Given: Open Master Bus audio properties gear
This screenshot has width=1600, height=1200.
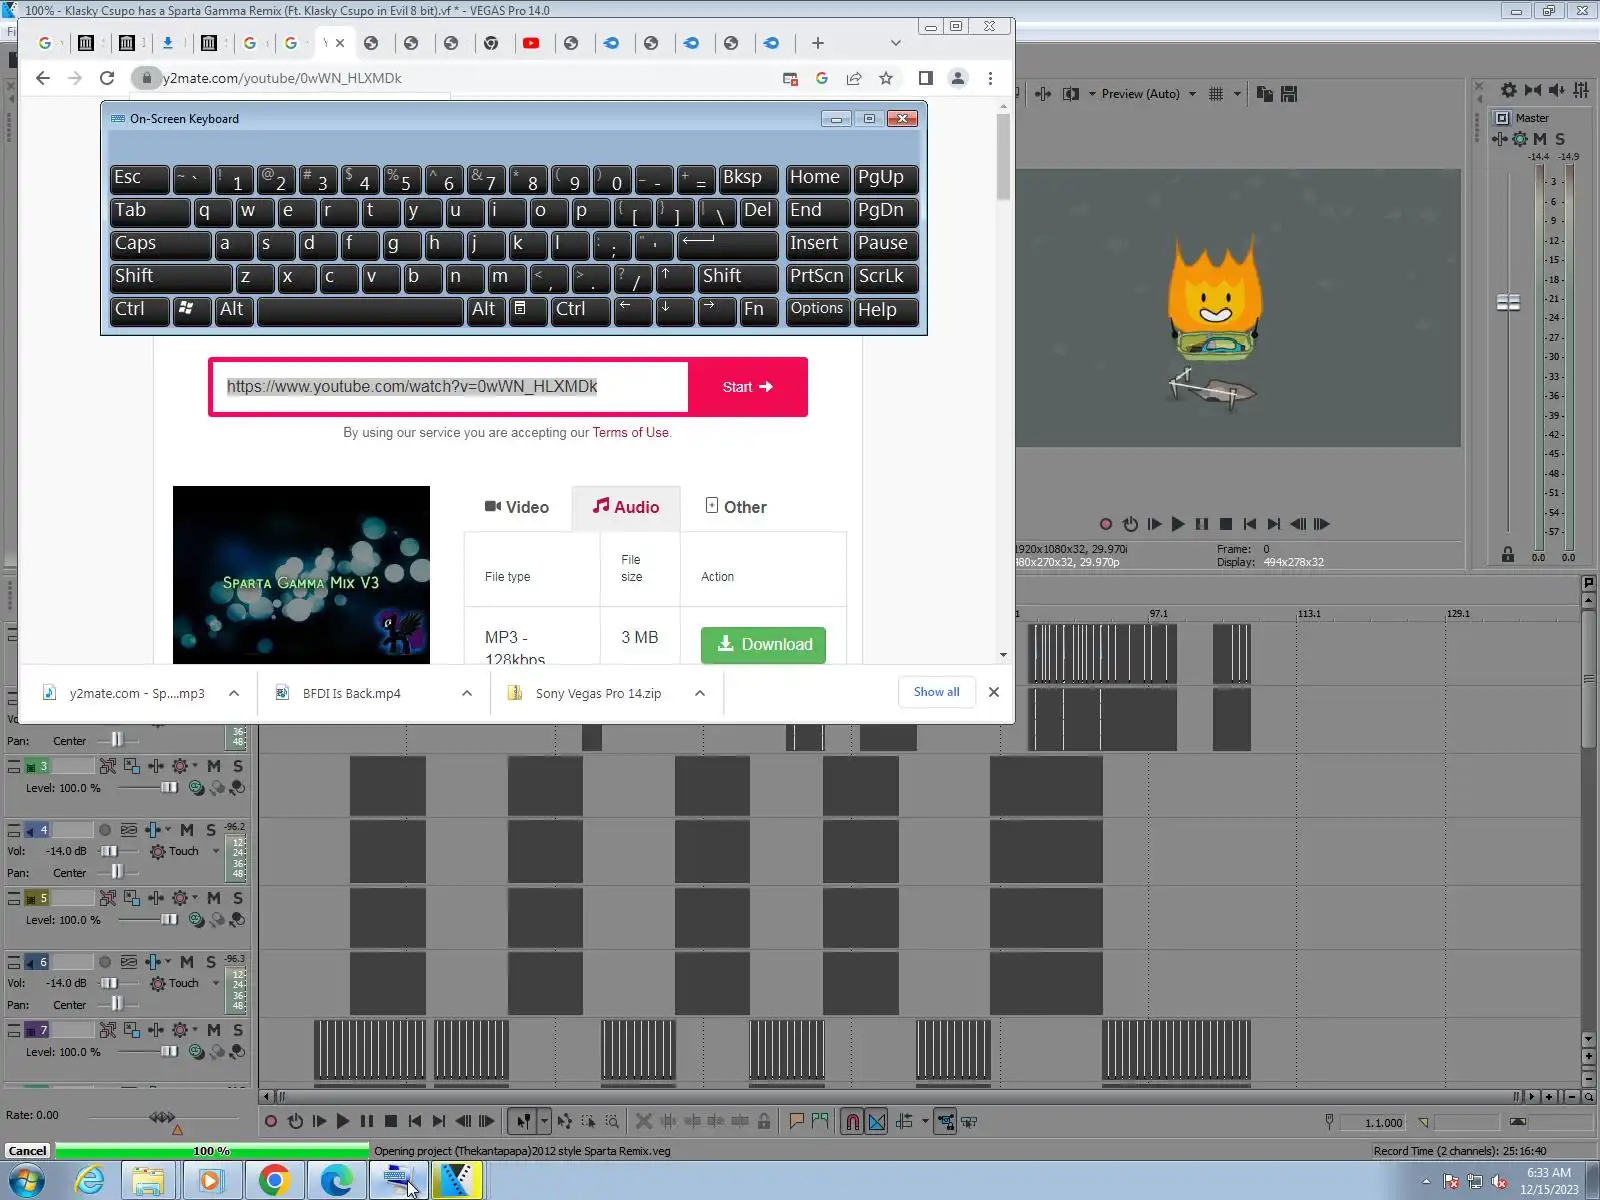Looking at the screenshot, I should [x=1509, y=90].
